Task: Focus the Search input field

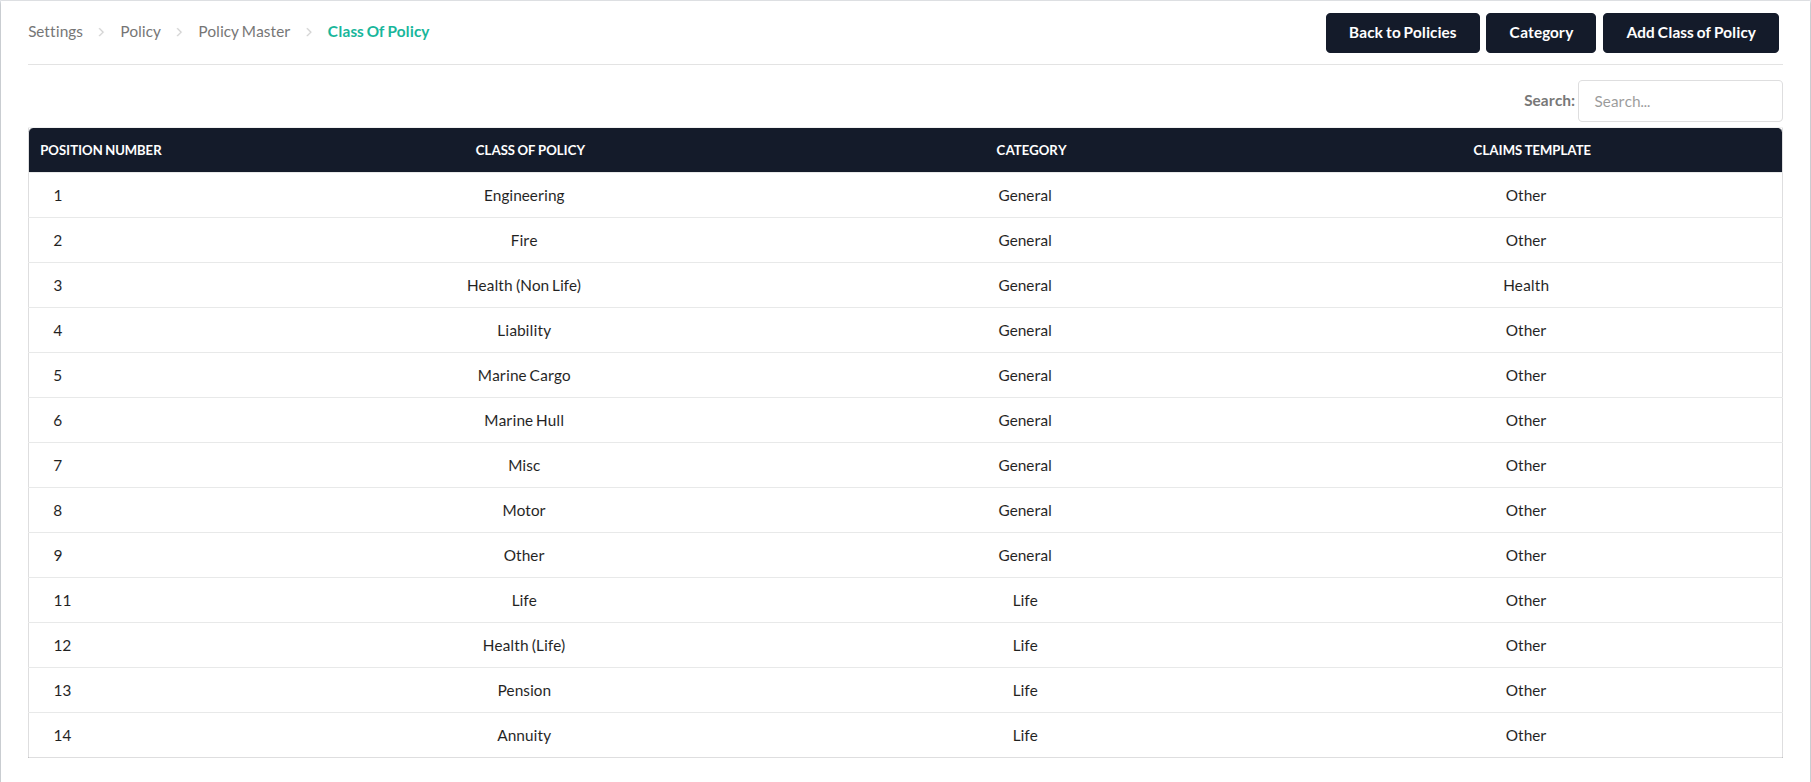Action: pos(1679,101)
